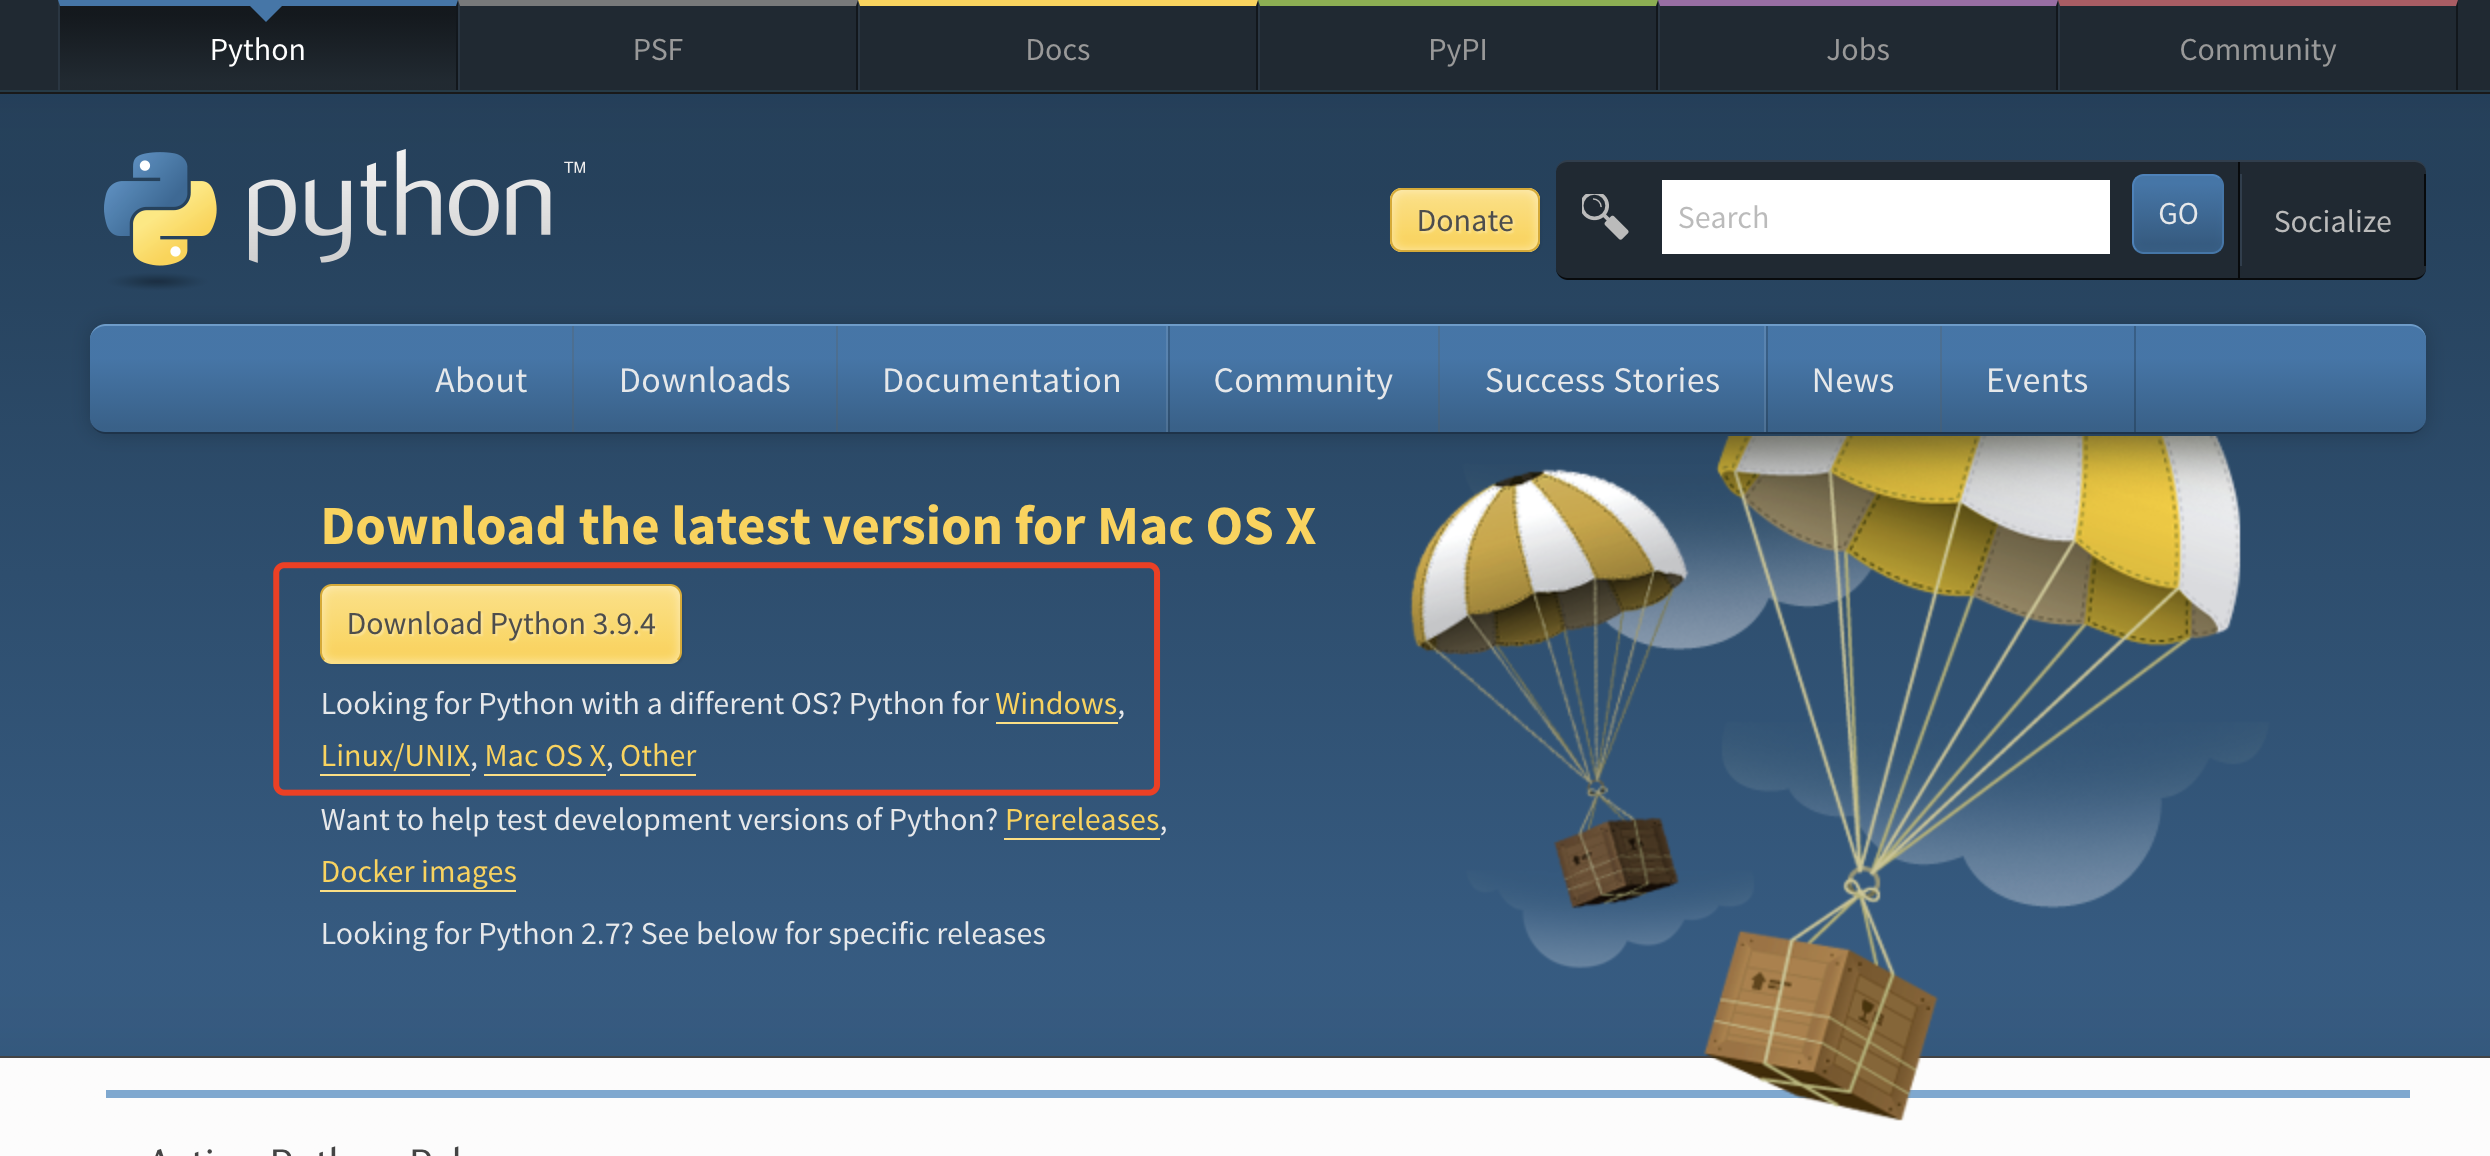Open the Downloads navigation menu
The image size is (2490, 1156).
click(x=704, y=380)
